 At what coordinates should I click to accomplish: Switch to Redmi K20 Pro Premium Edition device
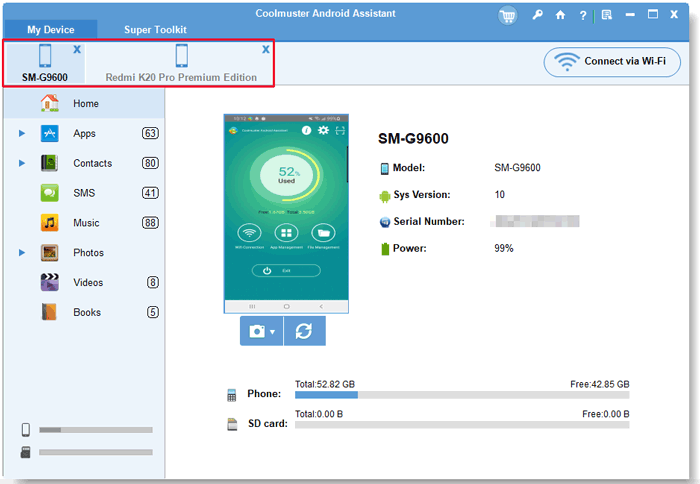(x=181, y=63)
